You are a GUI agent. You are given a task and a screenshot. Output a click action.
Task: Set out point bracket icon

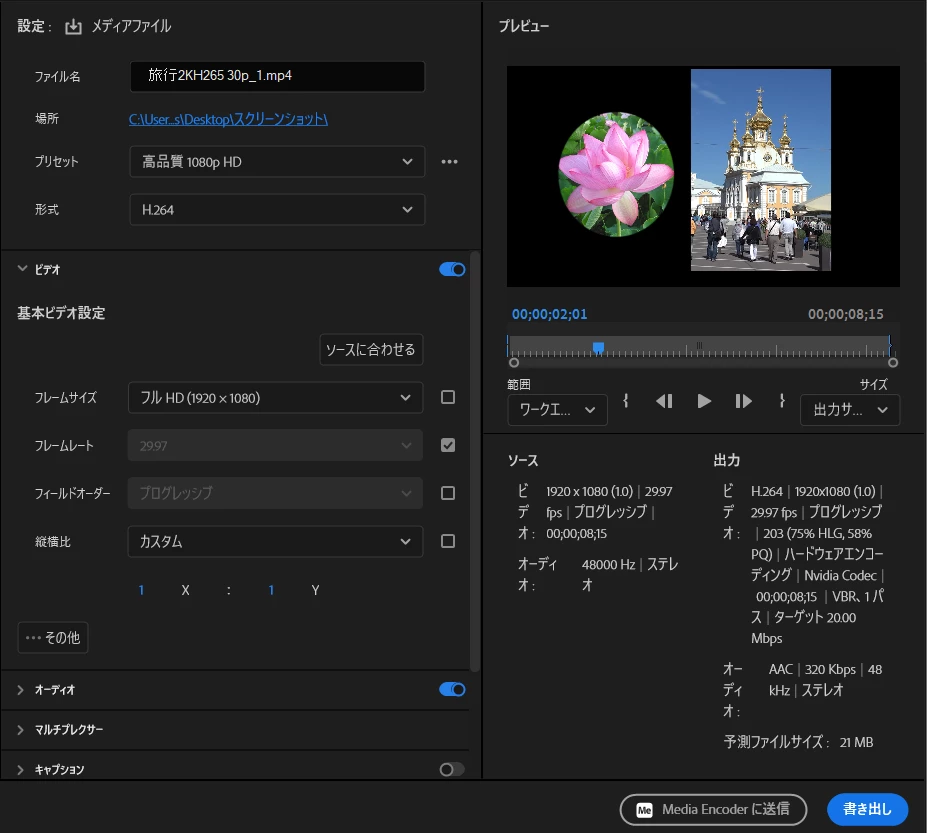(x=782, y=401)
